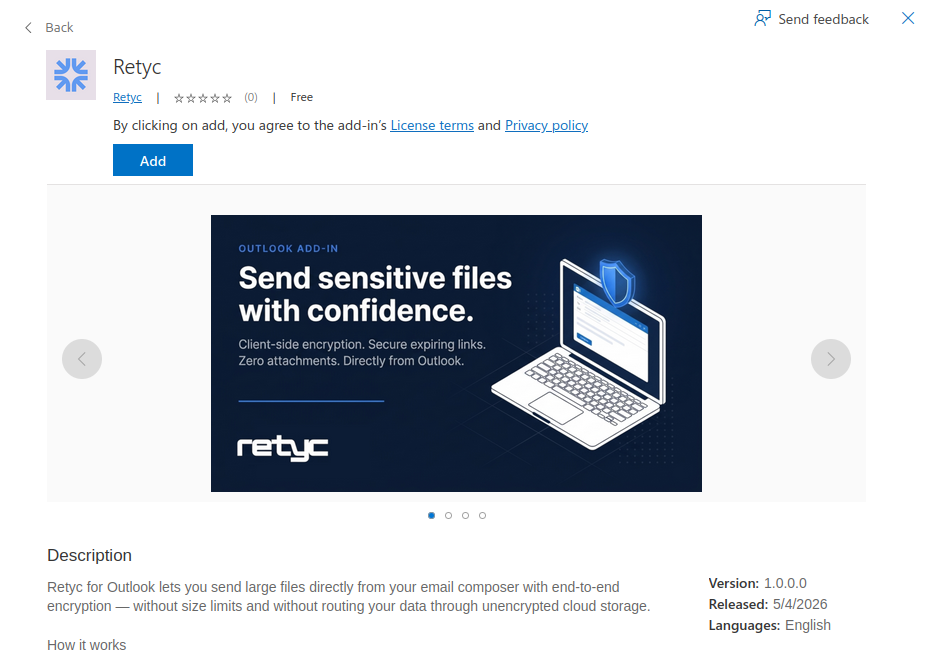Click the Description heading

click(90, 555)
